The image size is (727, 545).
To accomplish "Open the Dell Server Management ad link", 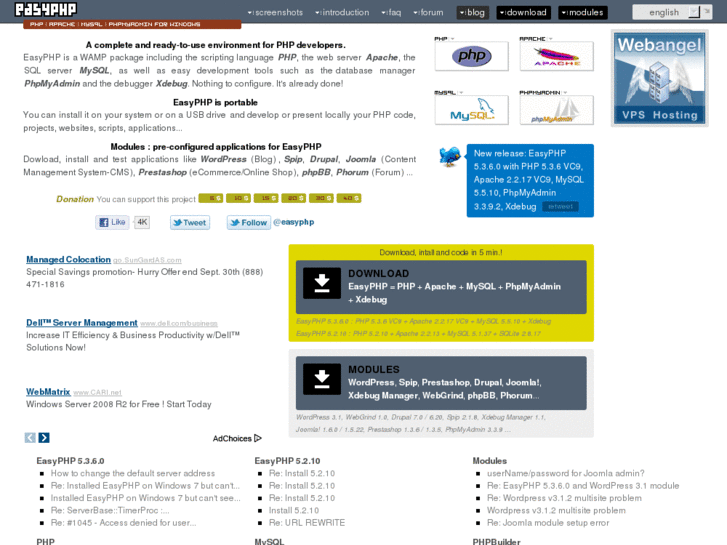I will point(82,323).
